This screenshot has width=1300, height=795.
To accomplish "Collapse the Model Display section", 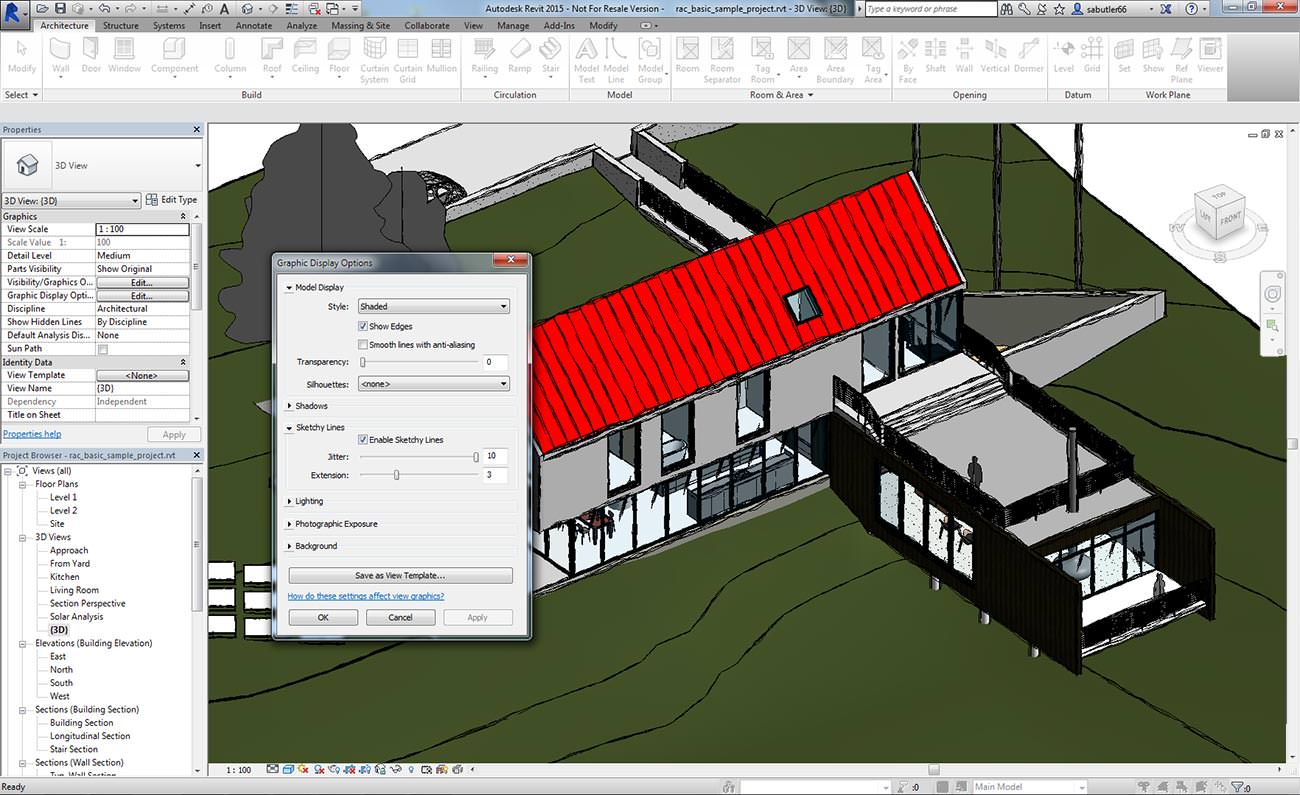I will [290, 288].
